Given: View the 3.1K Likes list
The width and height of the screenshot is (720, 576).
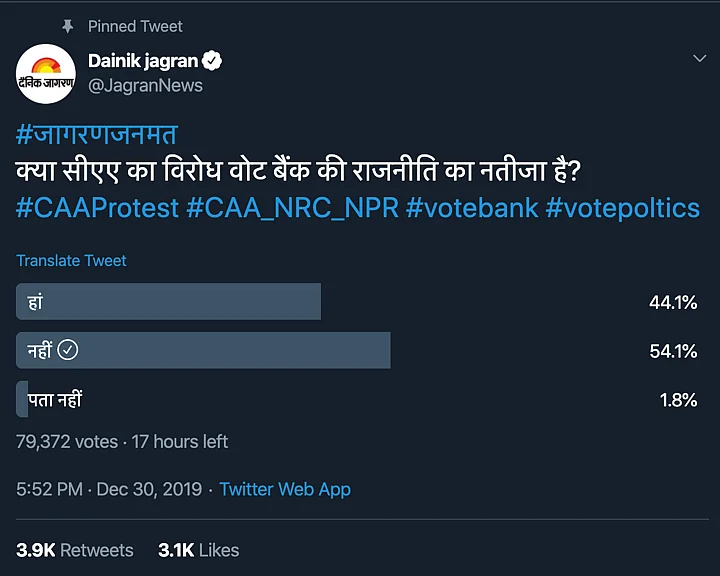Looking at the screenshot, I should coord(199,550).
